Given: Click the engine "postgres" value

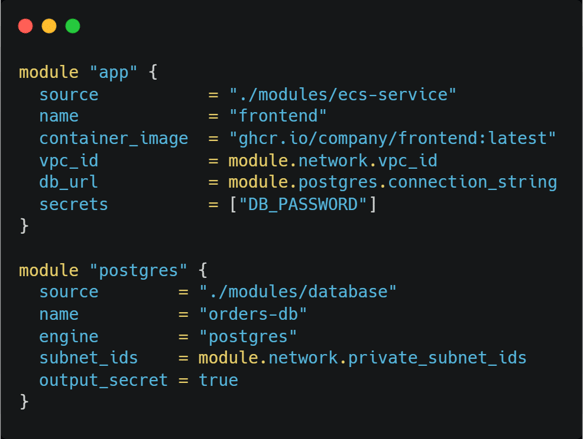Looking at the screenshot, I should coord(248,337).
